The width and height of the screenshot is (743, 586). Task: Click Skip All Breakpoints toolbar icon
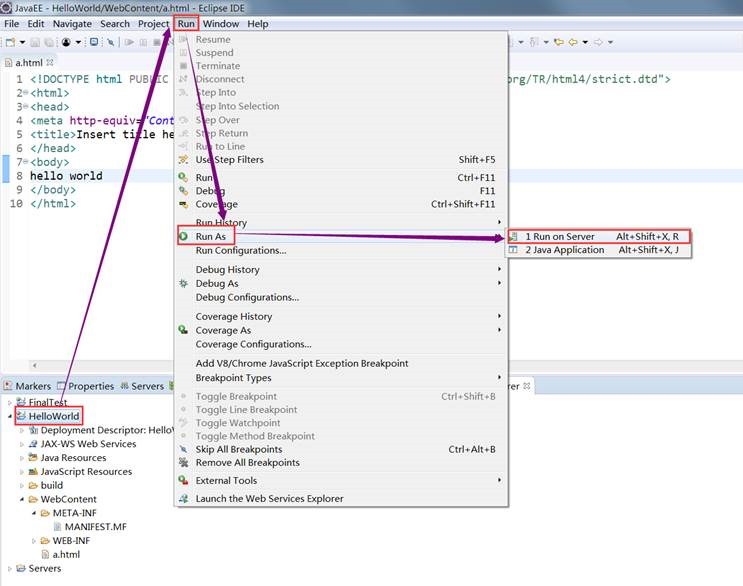[110, 42]
